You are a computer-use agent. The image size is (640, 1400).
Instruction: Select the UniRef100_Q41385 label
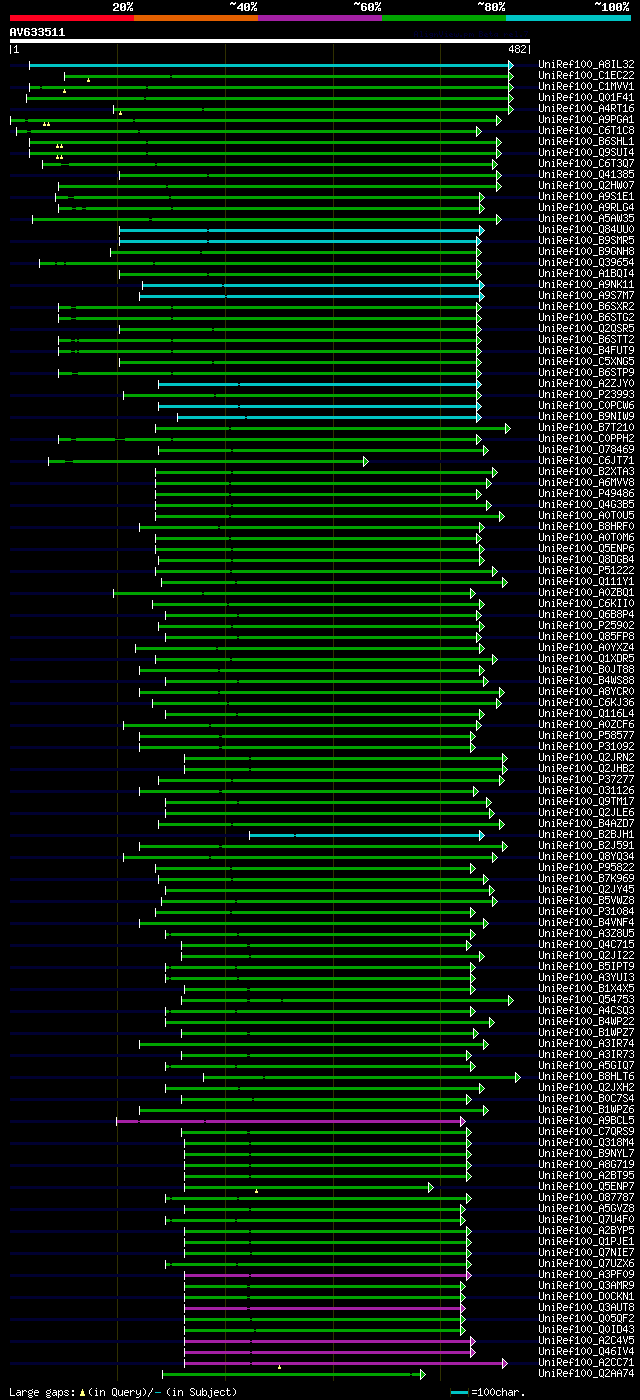pos(586,174)
